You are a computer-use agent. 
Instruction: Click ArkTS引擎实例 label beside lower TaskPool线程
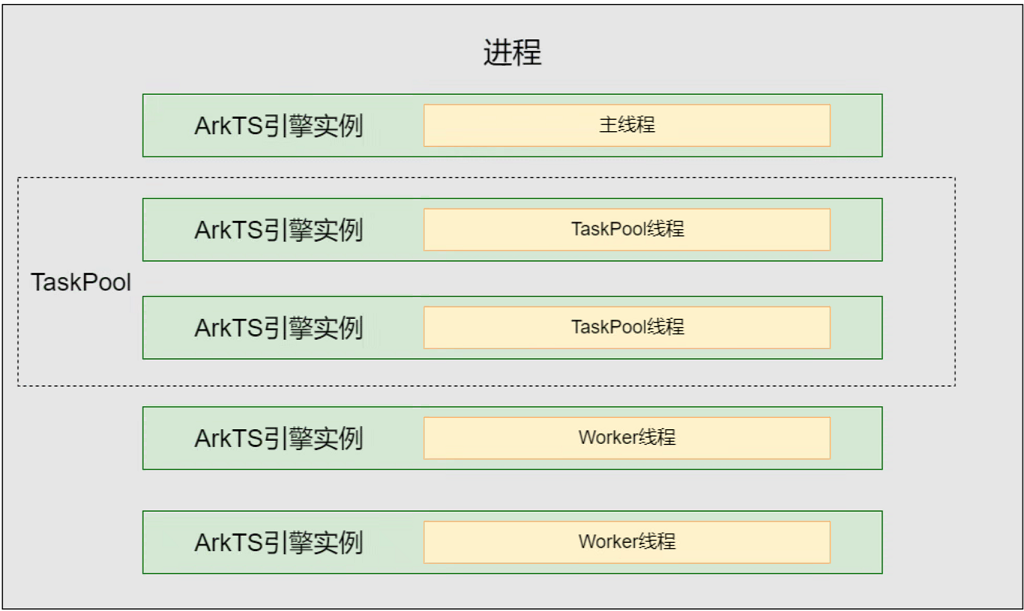[x=278, y=328]
